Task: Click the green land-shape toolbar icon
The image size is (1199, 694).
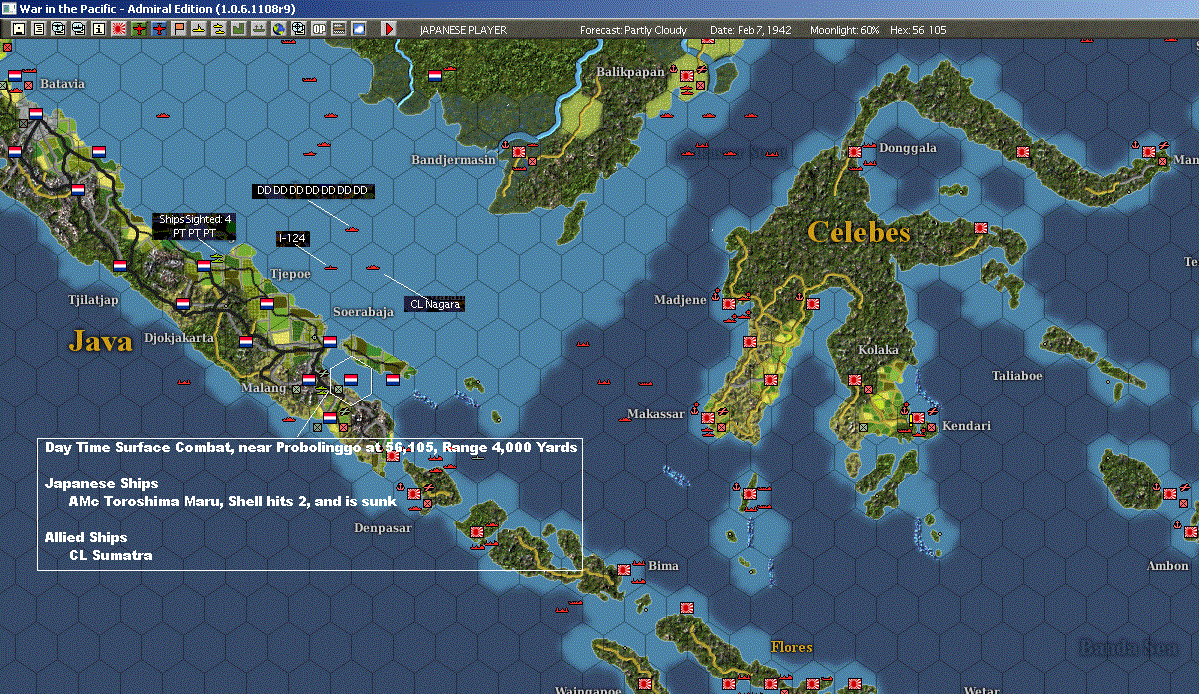Action: pos(238,29)
